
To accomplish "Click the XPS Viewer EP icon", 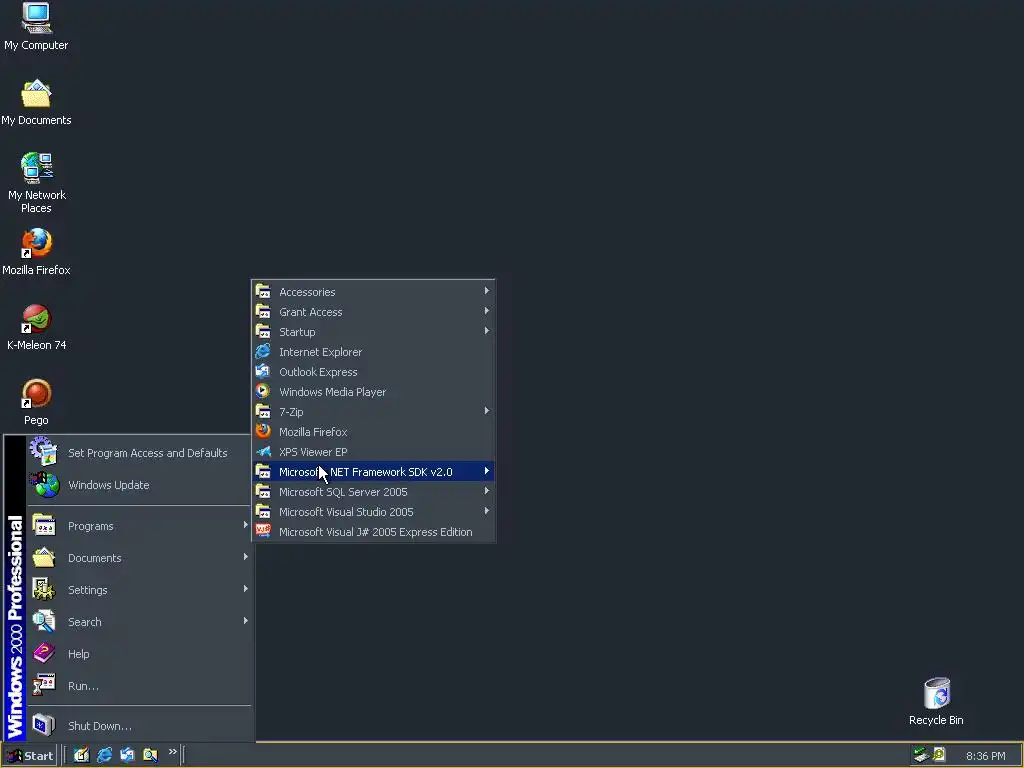I will pyautogui.click(x=263, y=451).
